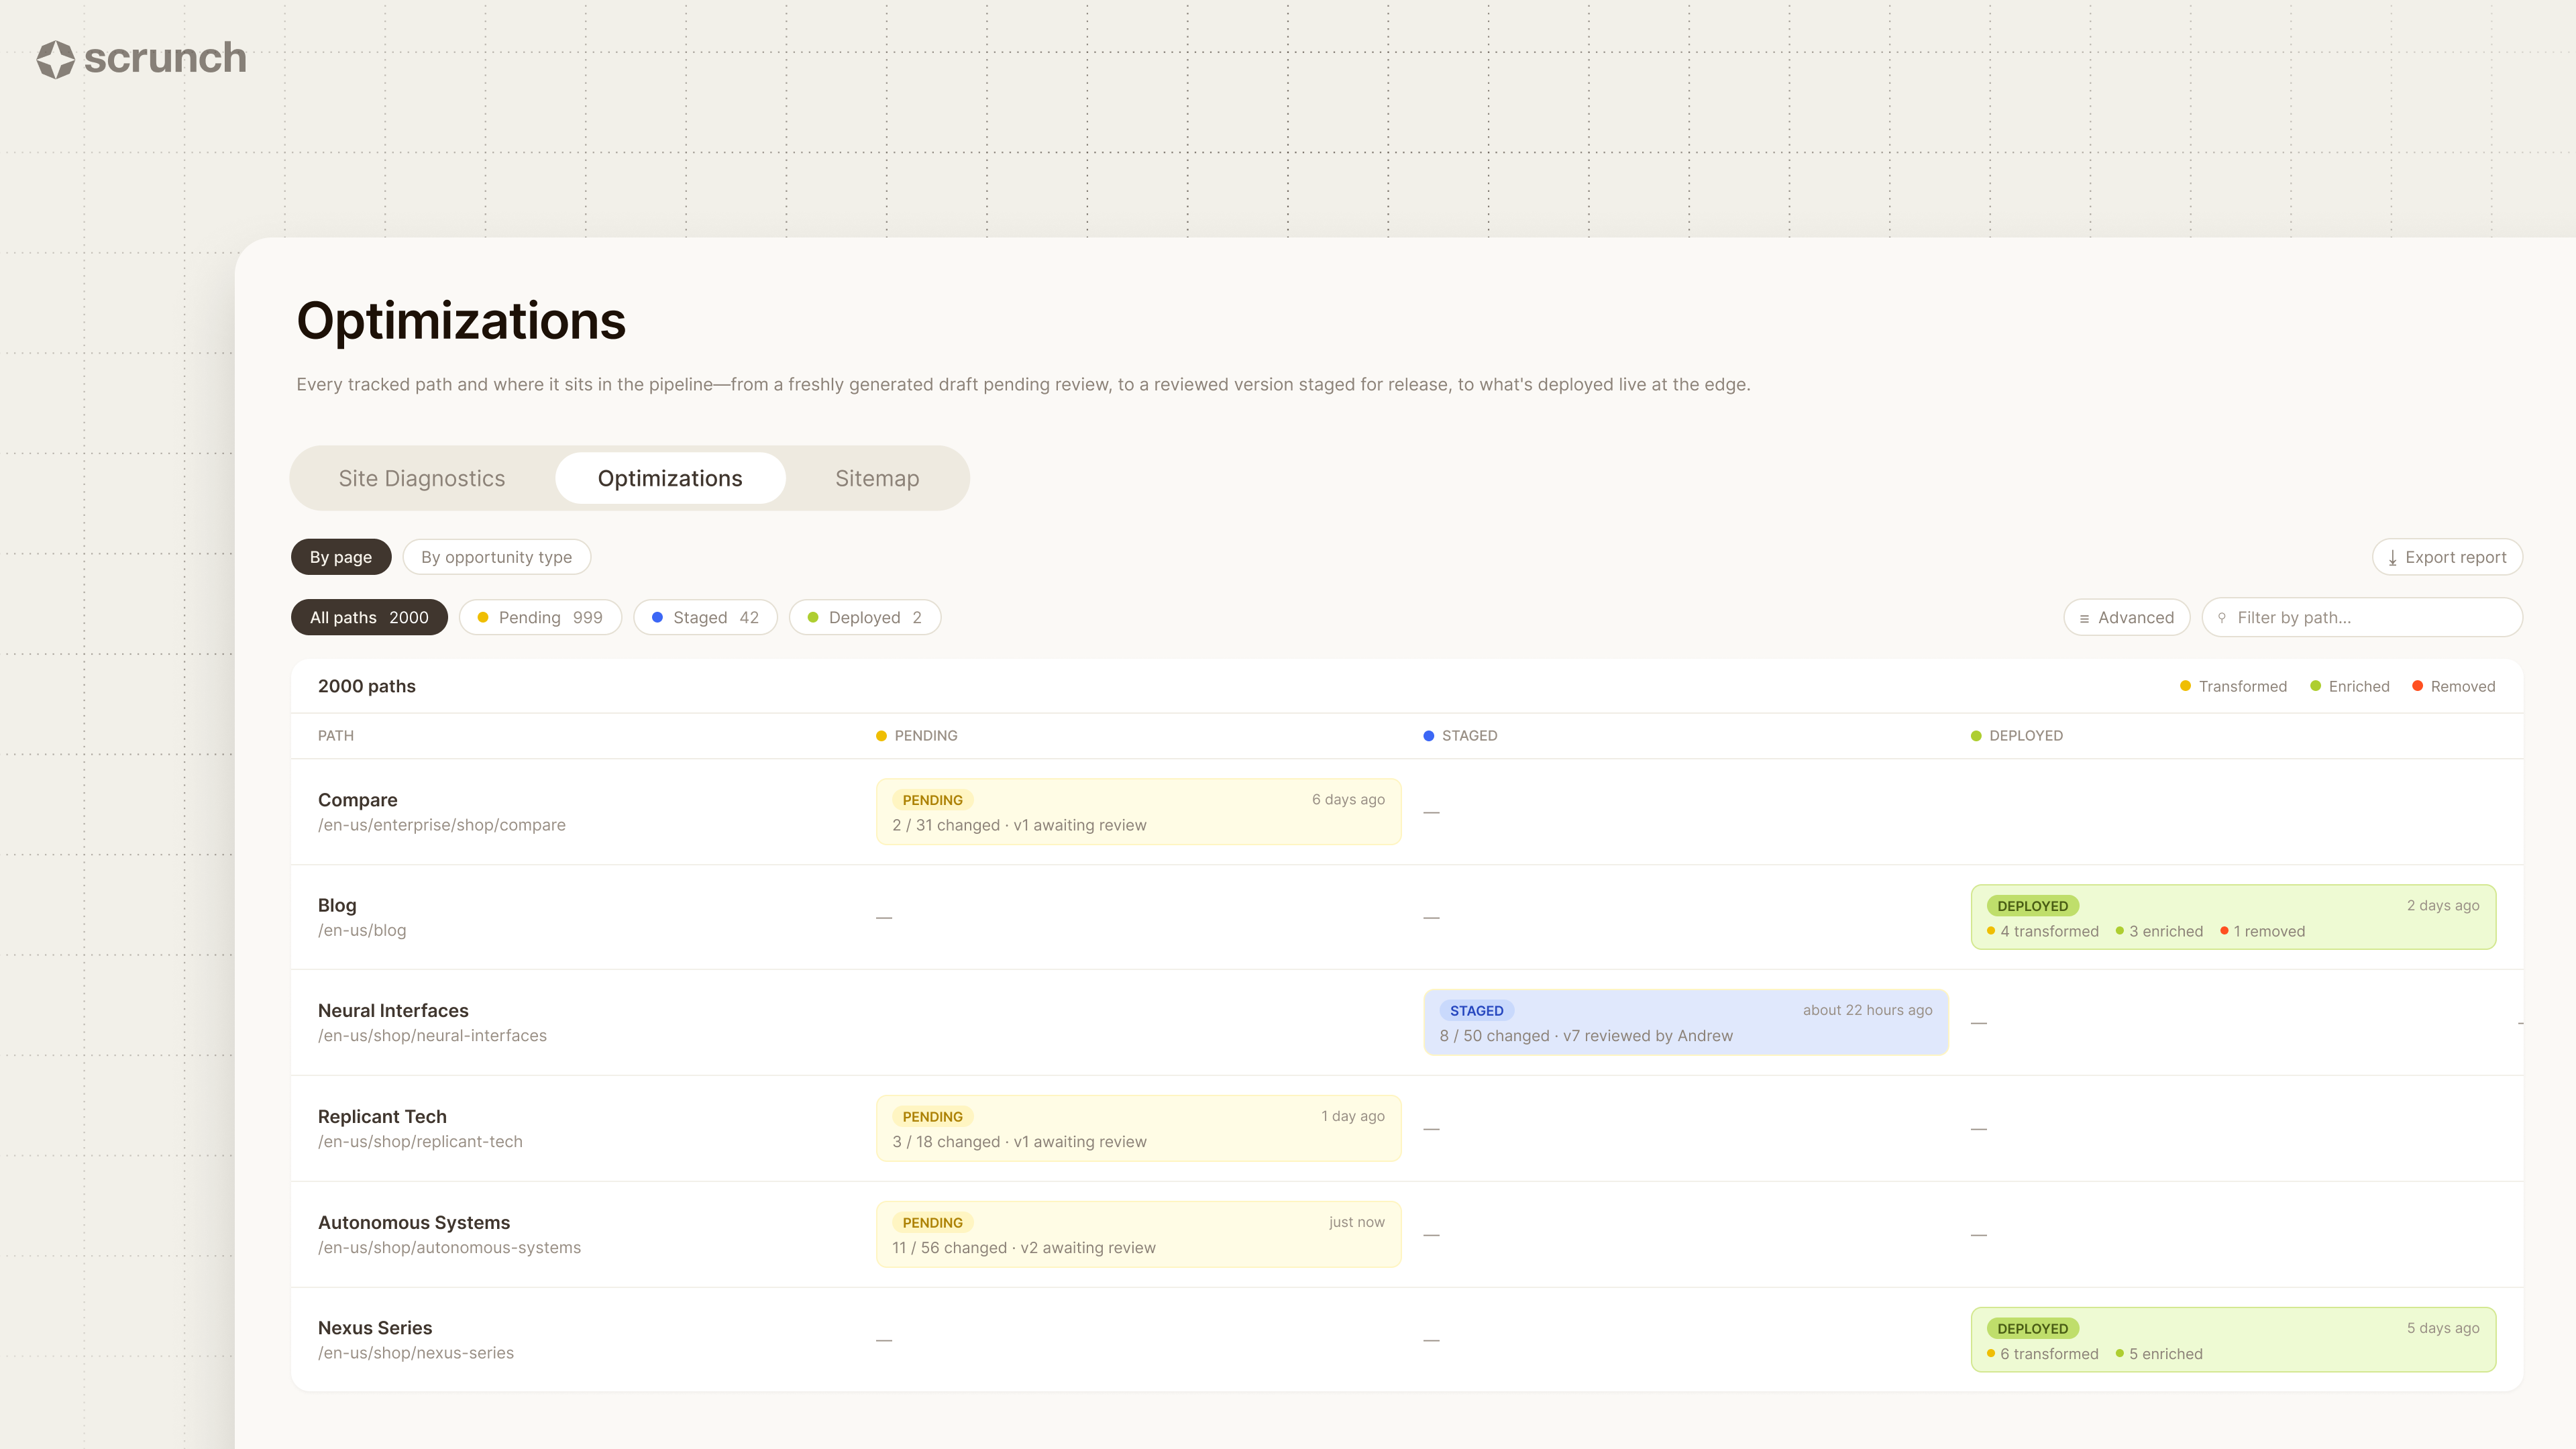Filter by Deployed 2 paths
Image resolution: width=2576 pixels, height=1449 pixels.
tap(865, 617)
